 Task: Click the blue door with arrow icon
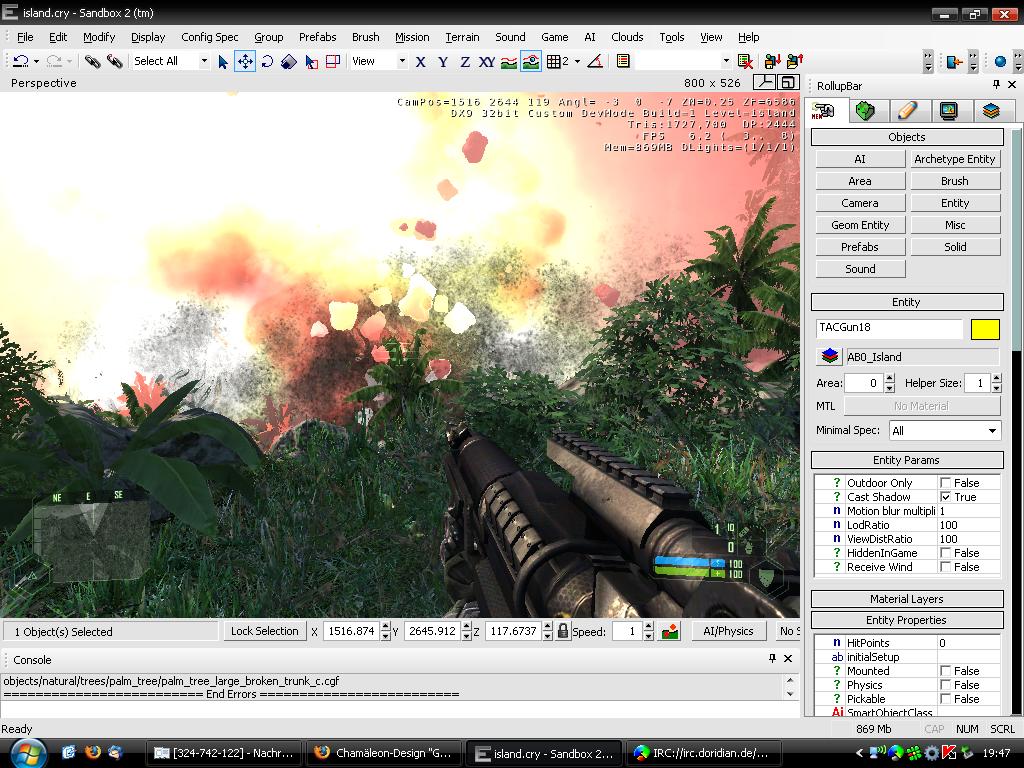(x=954, y=61)
